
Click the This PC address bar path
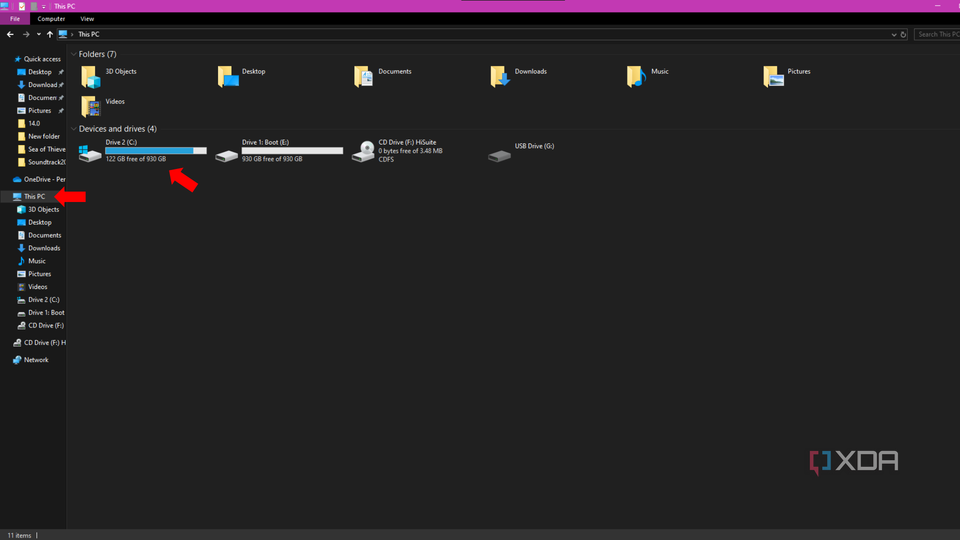[89, 34]
